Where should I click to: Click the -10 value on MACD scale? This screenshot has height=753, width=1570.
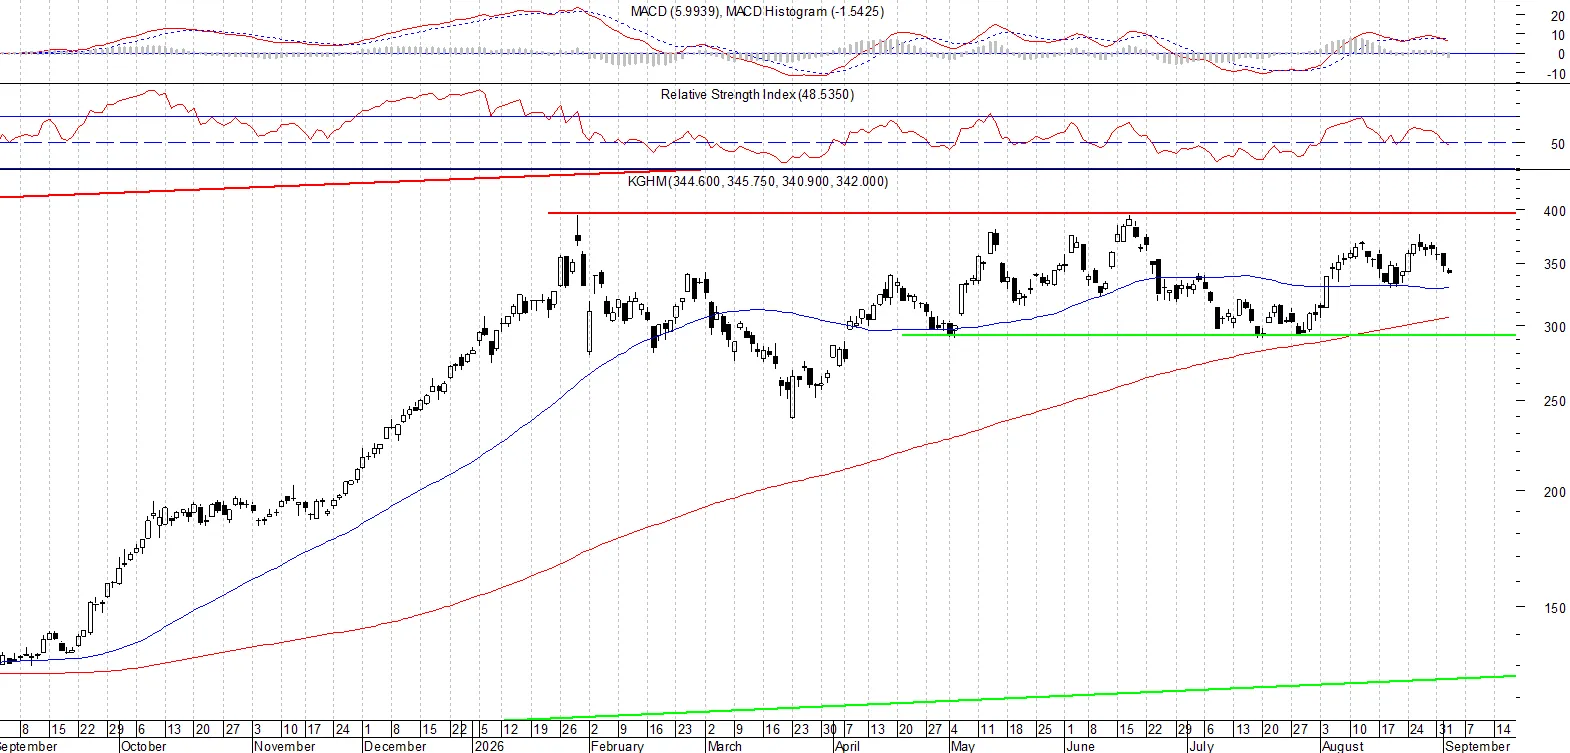pos(1556,74)
